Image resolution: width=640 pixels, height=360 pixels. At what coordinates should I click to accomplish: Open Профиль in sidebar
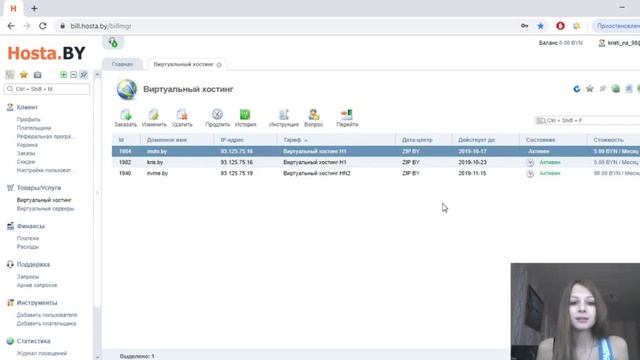coord(29,120)
